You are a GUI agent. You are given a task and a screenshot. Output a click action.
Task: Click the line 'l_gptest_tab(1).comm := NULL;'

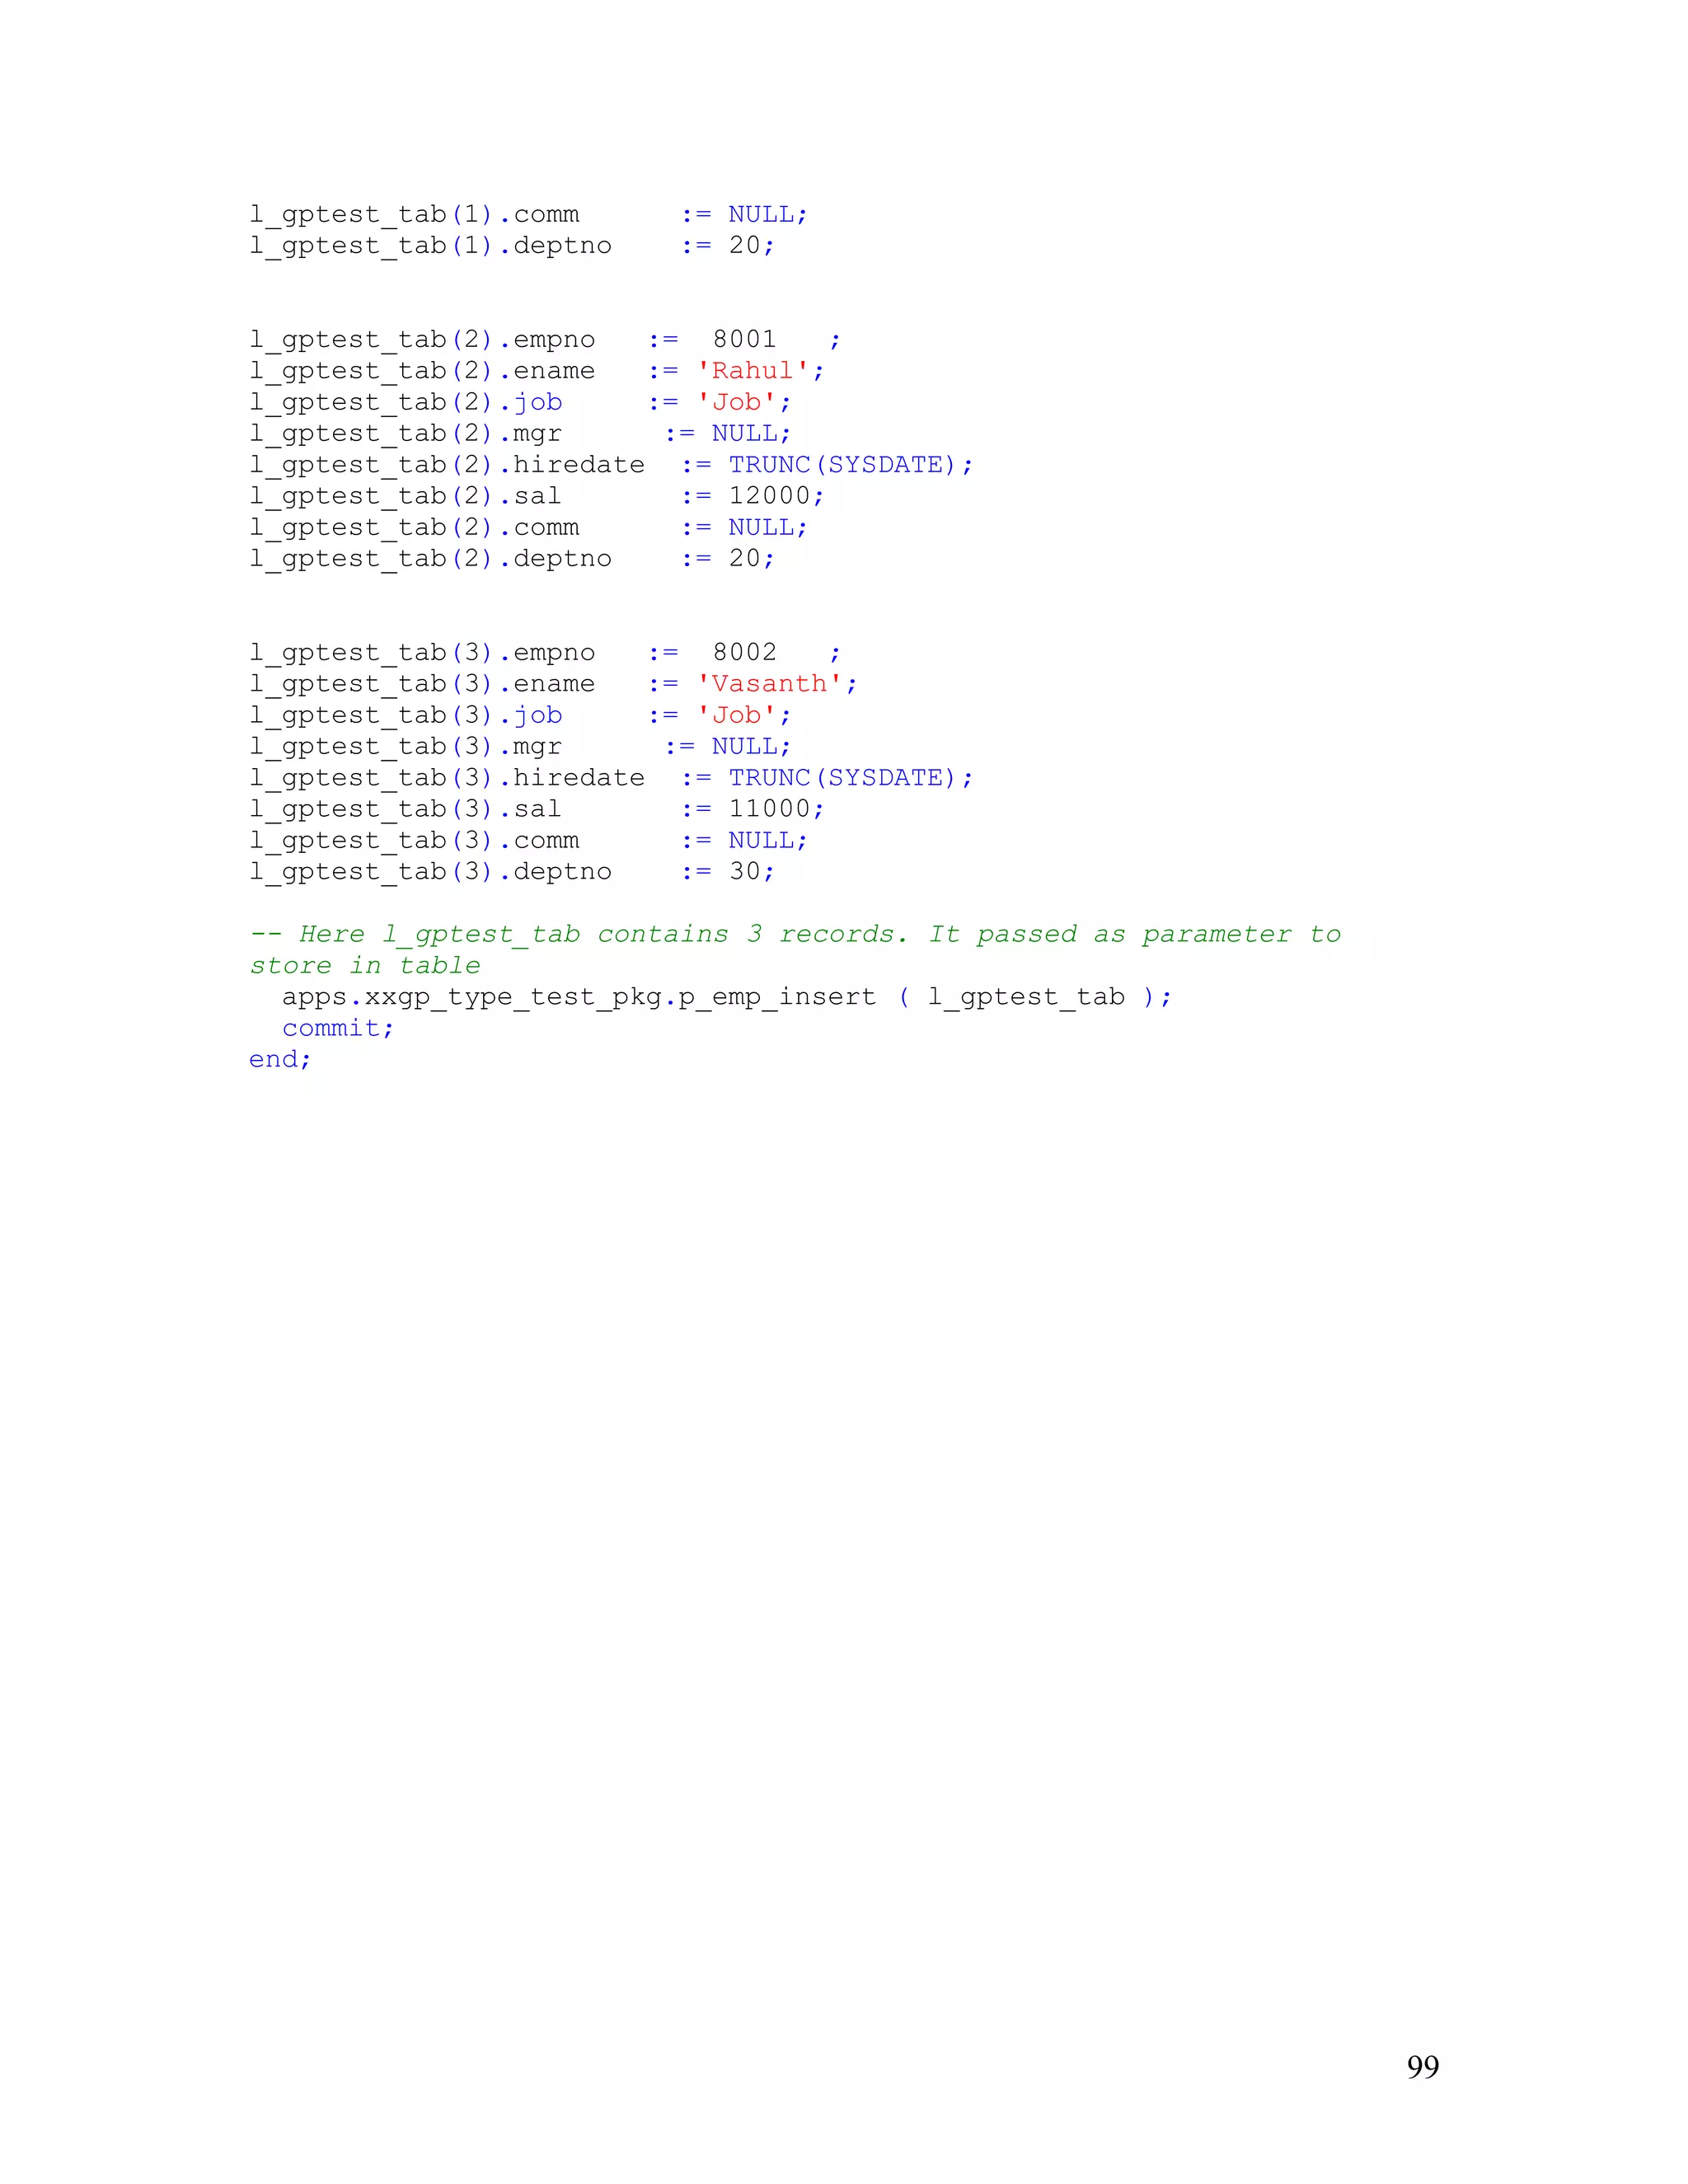[528, 215]
